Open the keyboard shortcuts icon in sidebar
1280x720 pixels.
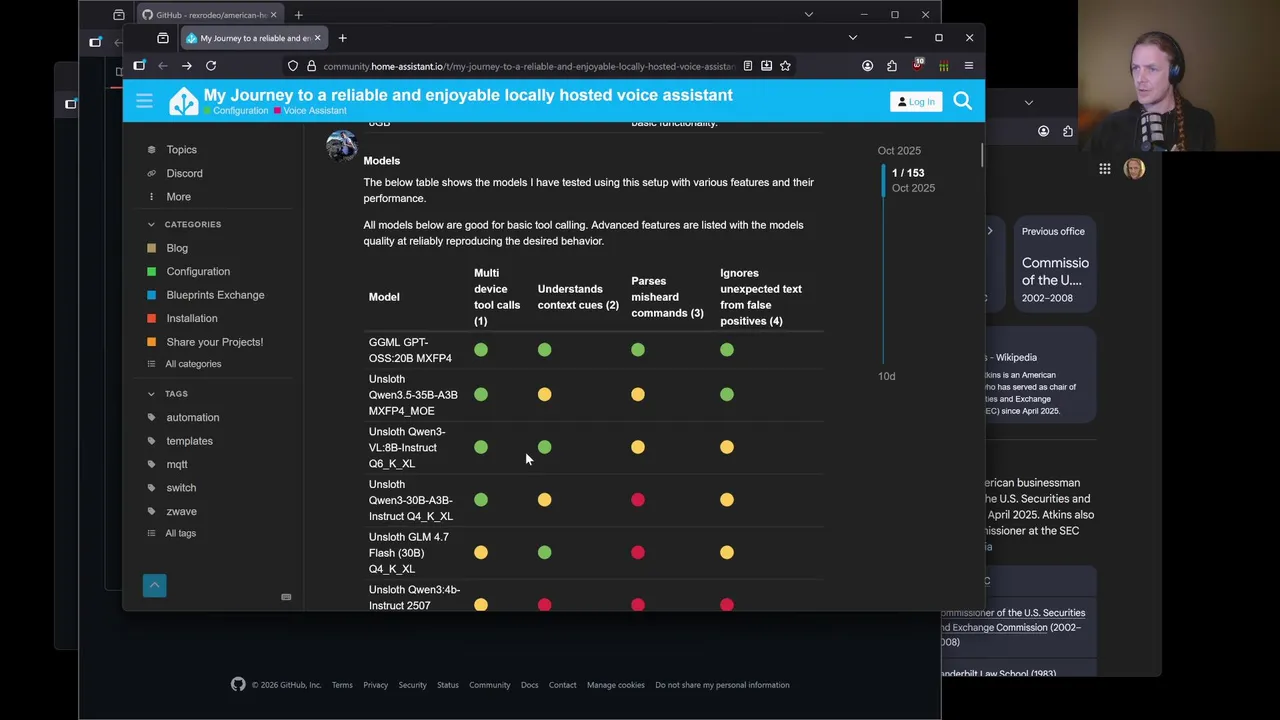pos(286,597)
